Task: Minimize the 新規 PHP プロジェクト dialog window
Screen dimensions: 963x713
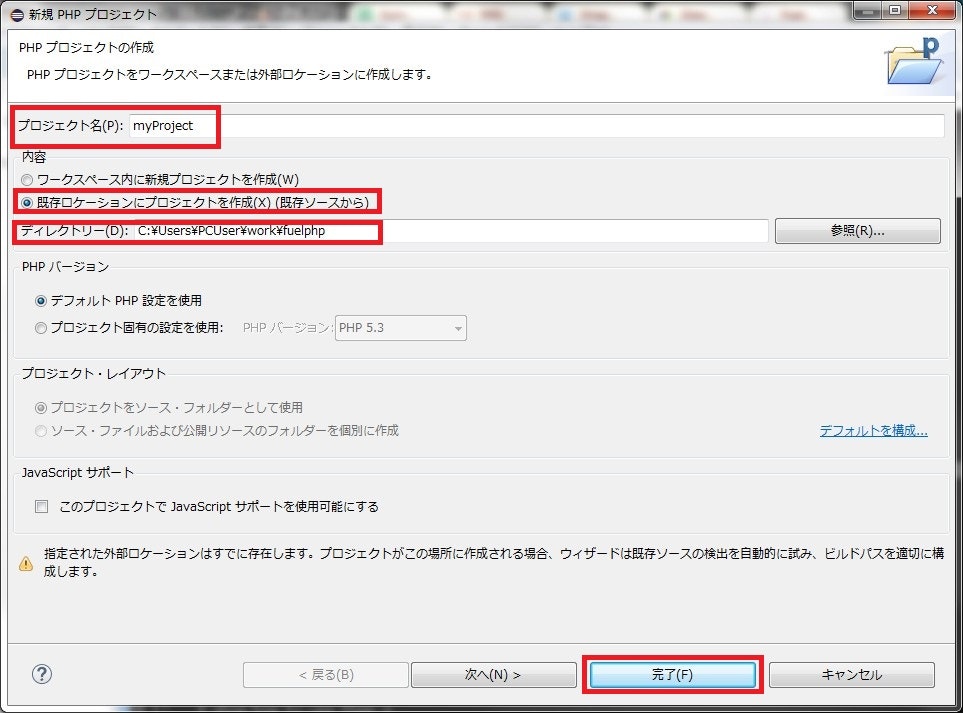Action: [x=867, y=10]
